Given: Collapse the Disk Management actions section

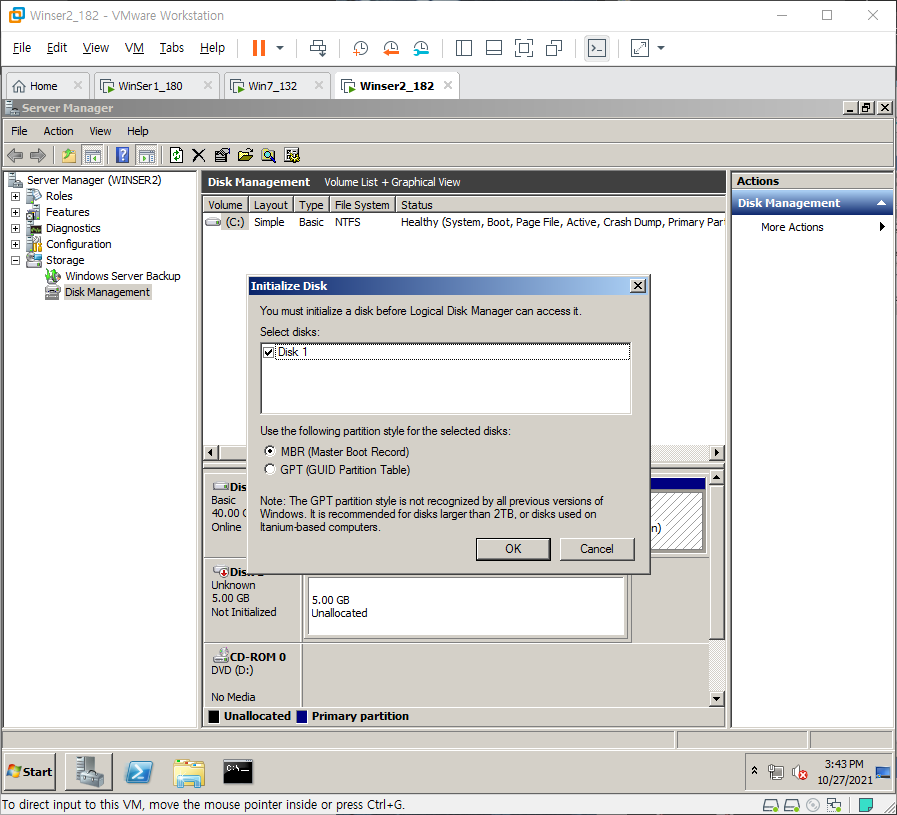Looking at the screenshot, I should tap(881, 203).
